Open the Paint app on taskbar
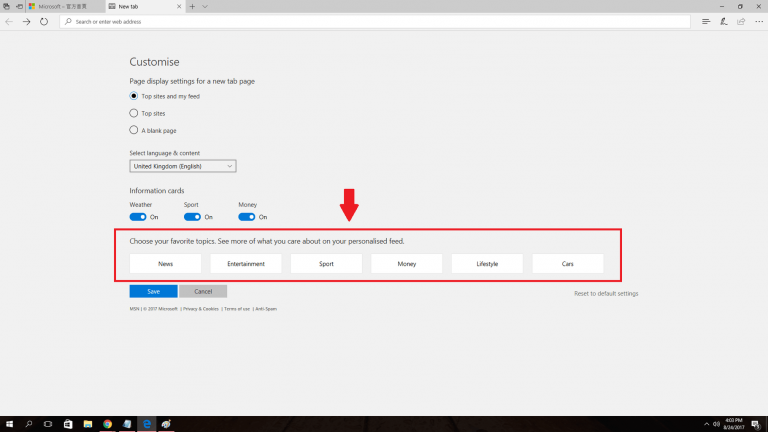Viewport: 768px width, 432px height. pyautogui.click(x=166, y=424)
